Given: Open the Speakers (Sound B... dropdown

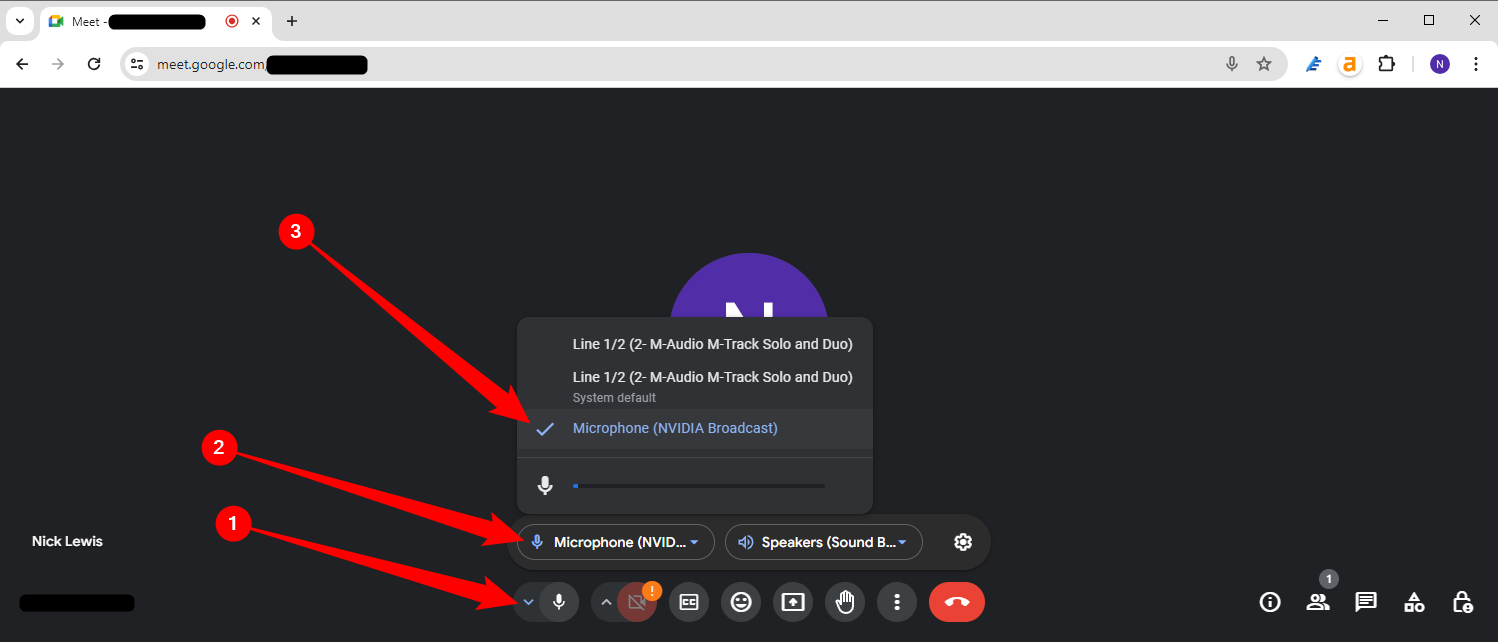Looking at the screenshot, I should click(x=823, y=542).
